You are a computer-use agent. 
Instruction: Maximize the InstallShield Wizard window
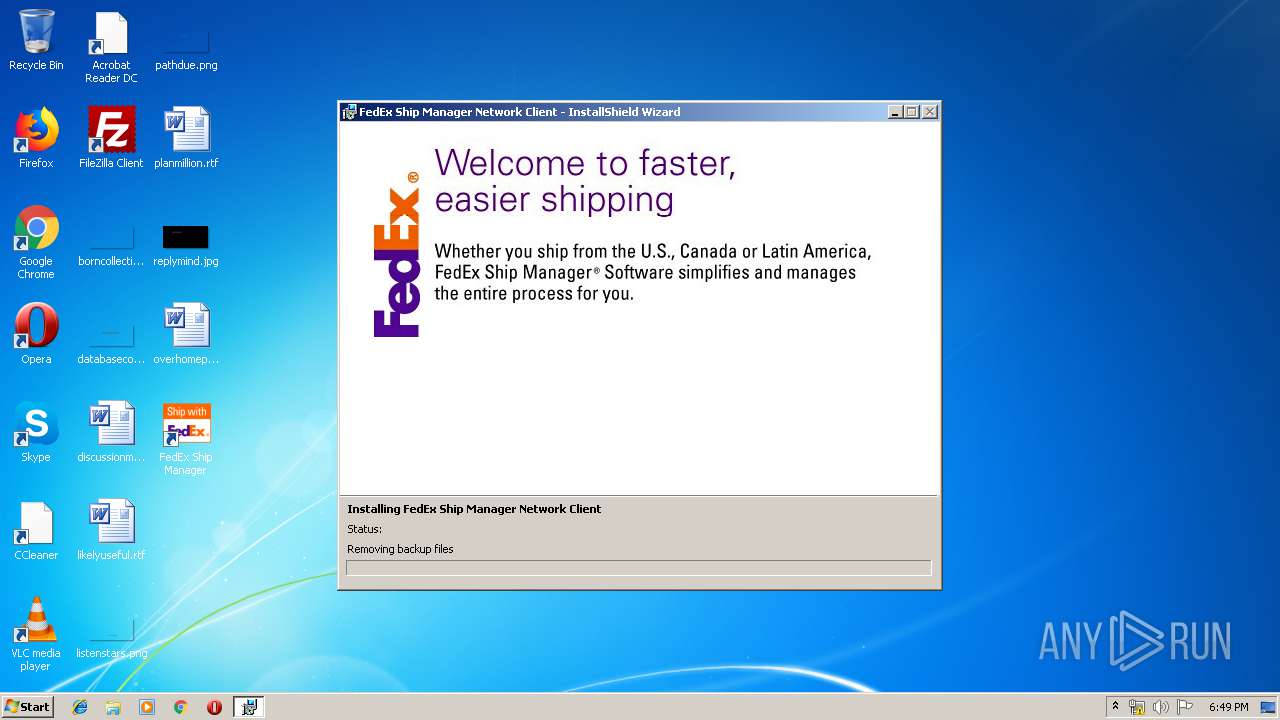[911, 112]
